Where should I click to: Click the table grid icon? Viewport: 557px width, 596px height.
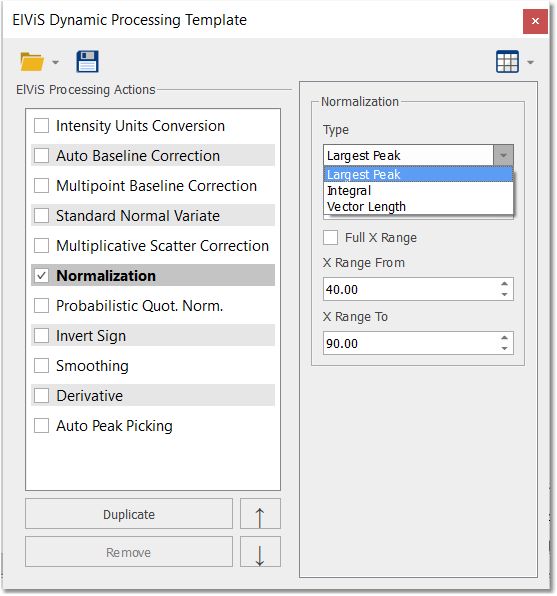tap(507, 61)
